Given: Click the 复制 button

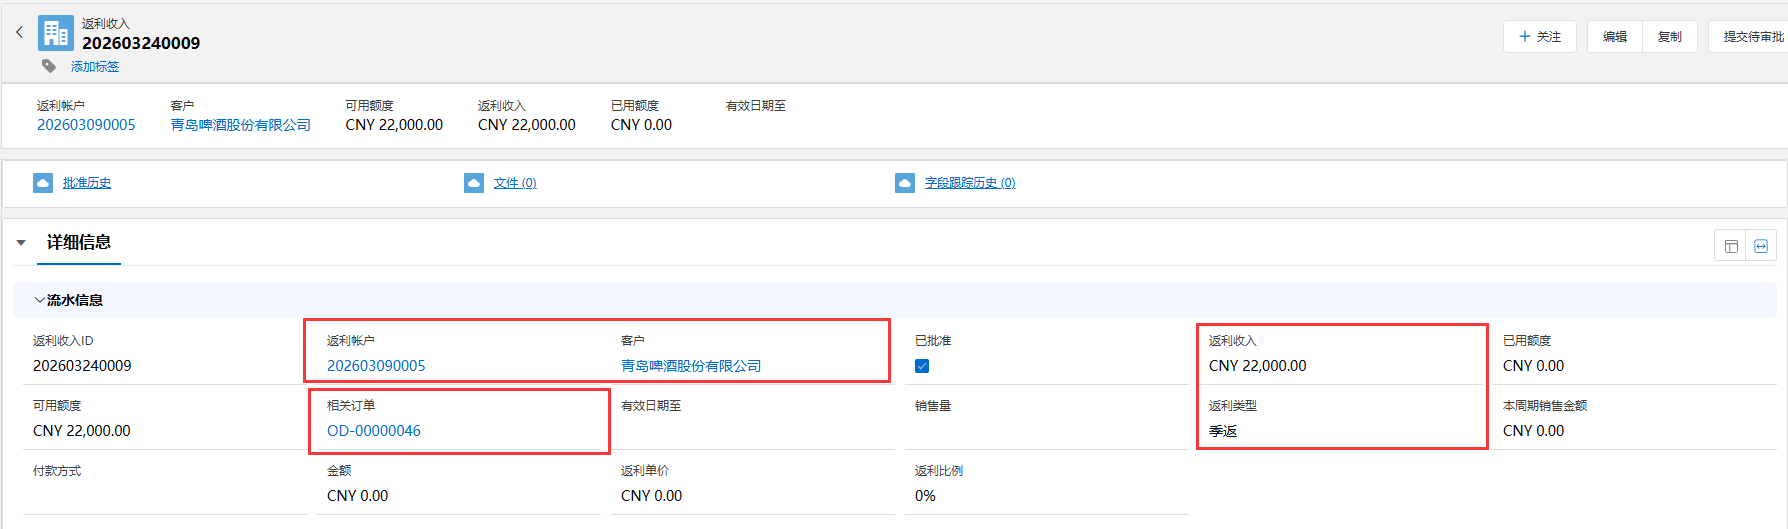Looking at the screenshot, I should [x=1669, y=37].
